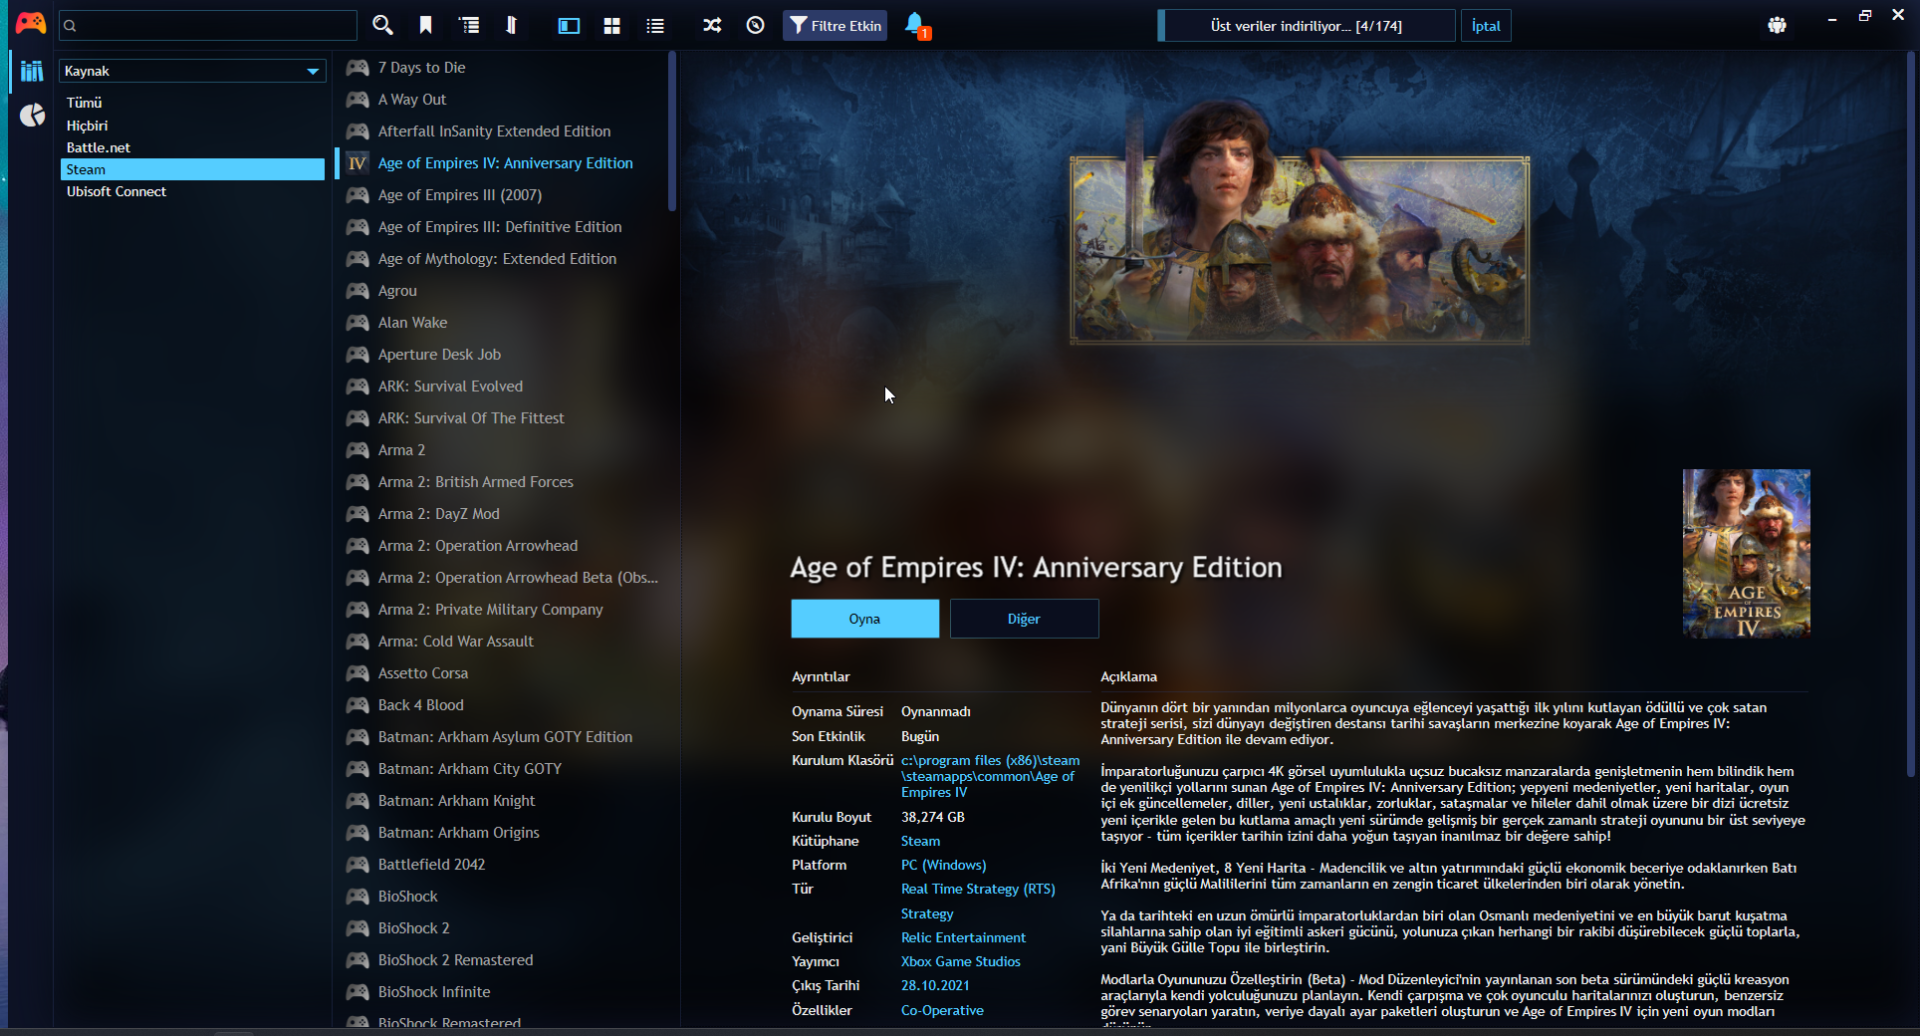The width and height of the screenshot is (1920, 1036).
Task: Select Battlefield 2042 in the list
Action: tap(505, 865)
